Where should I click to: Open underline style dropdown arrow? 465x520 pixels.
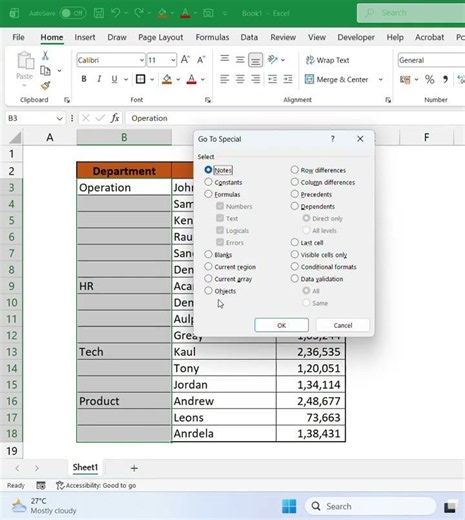126,79
